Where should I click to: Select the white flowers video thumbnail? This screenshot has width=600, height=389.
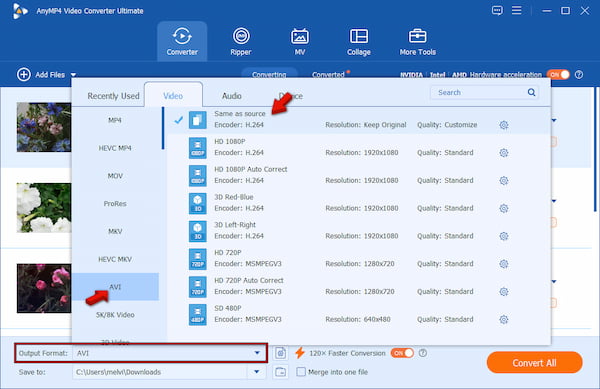point(44,208)
